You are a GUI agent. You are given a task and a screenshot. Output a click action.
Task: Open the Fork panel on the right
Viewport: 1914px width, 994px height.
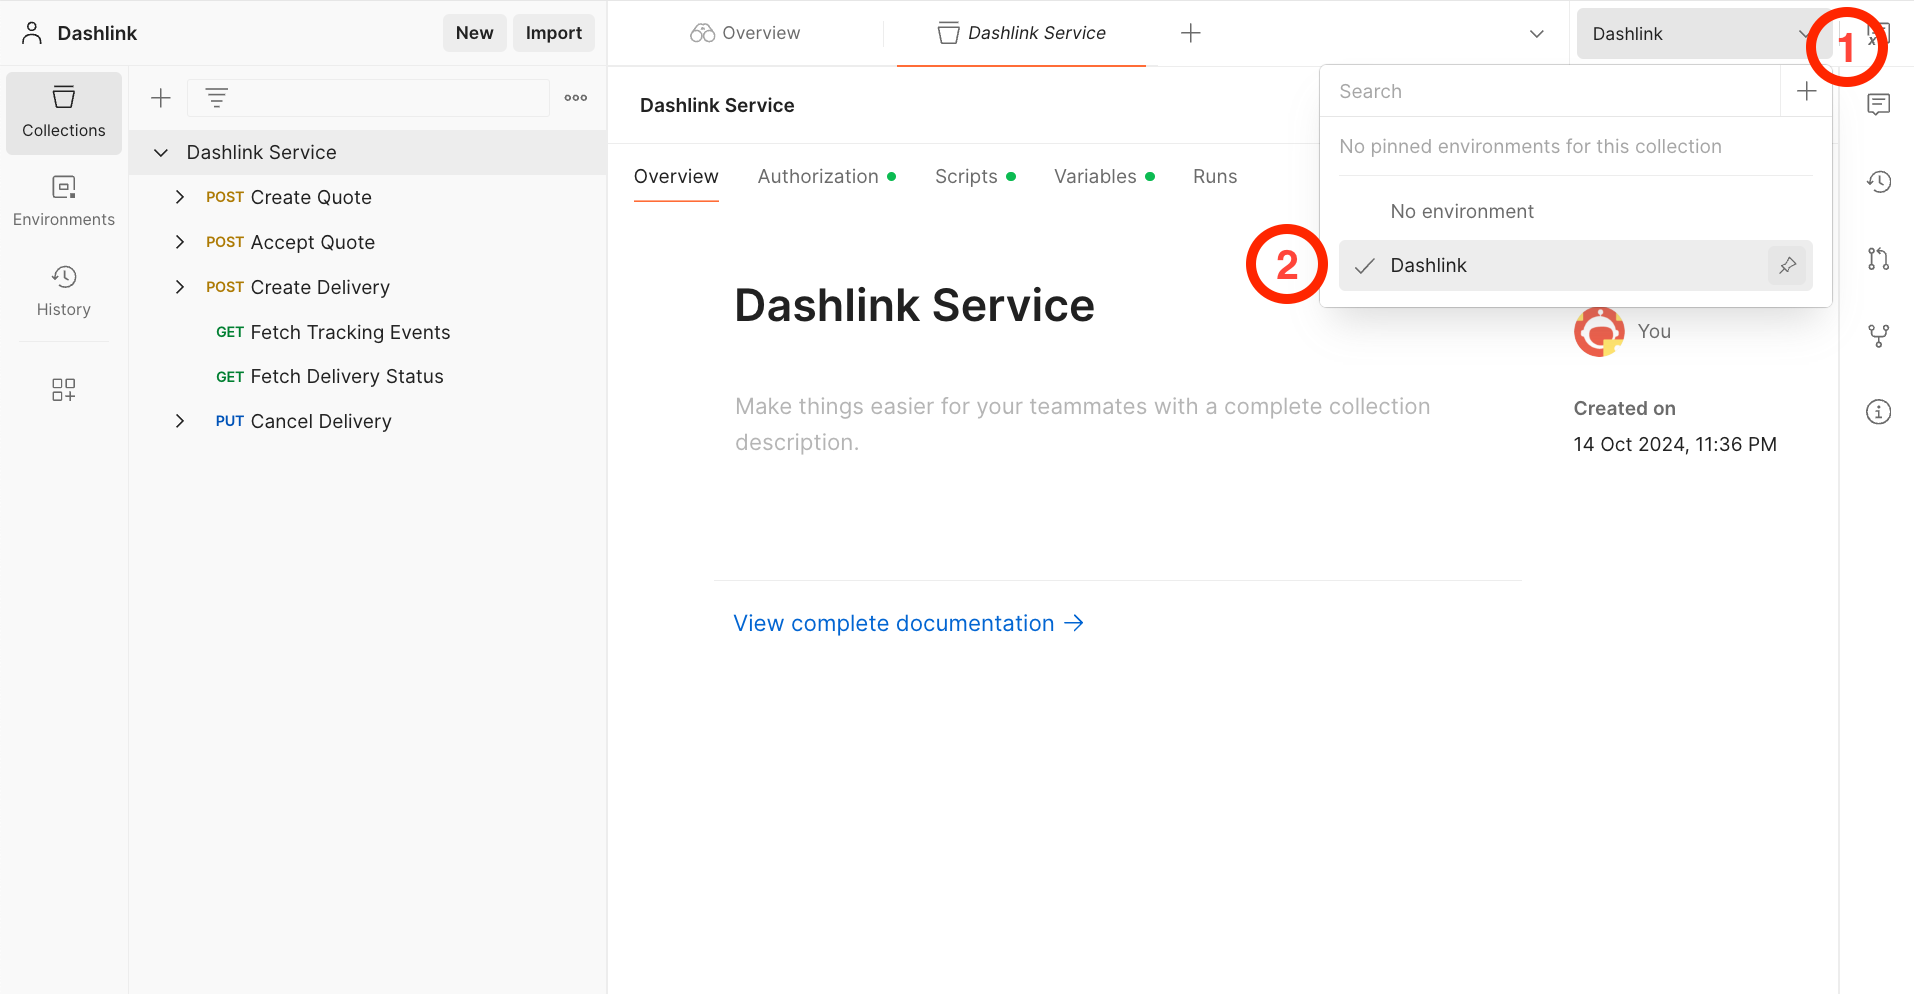click(1880, 336)
